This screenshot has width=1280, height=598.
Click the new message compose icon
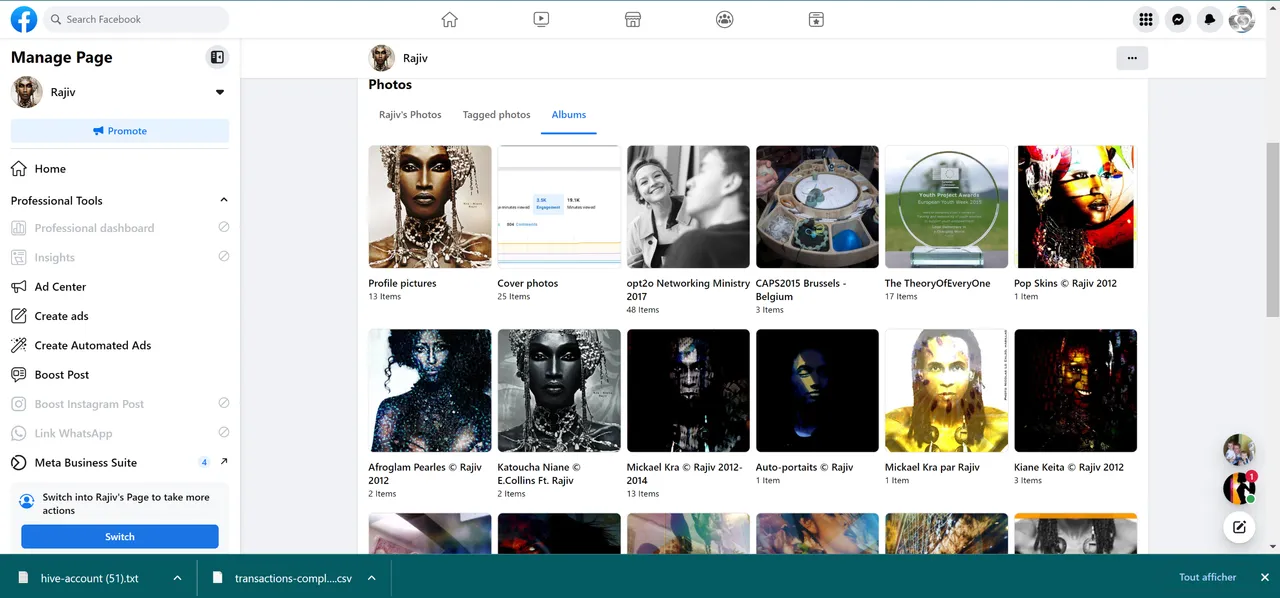click(x=1239, y=527)
